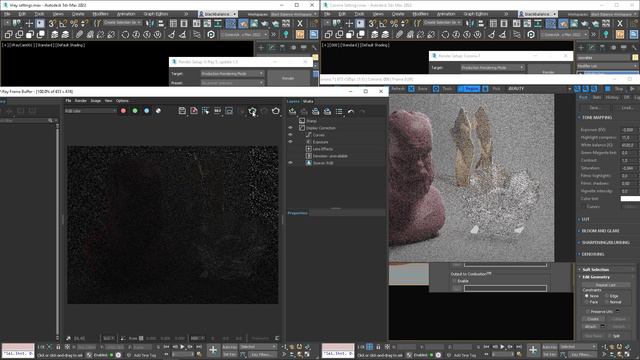640x360 pixels.
Task: Click the green channel button in V-Ray Frame Buffer
Action: [x=135, y=111]
